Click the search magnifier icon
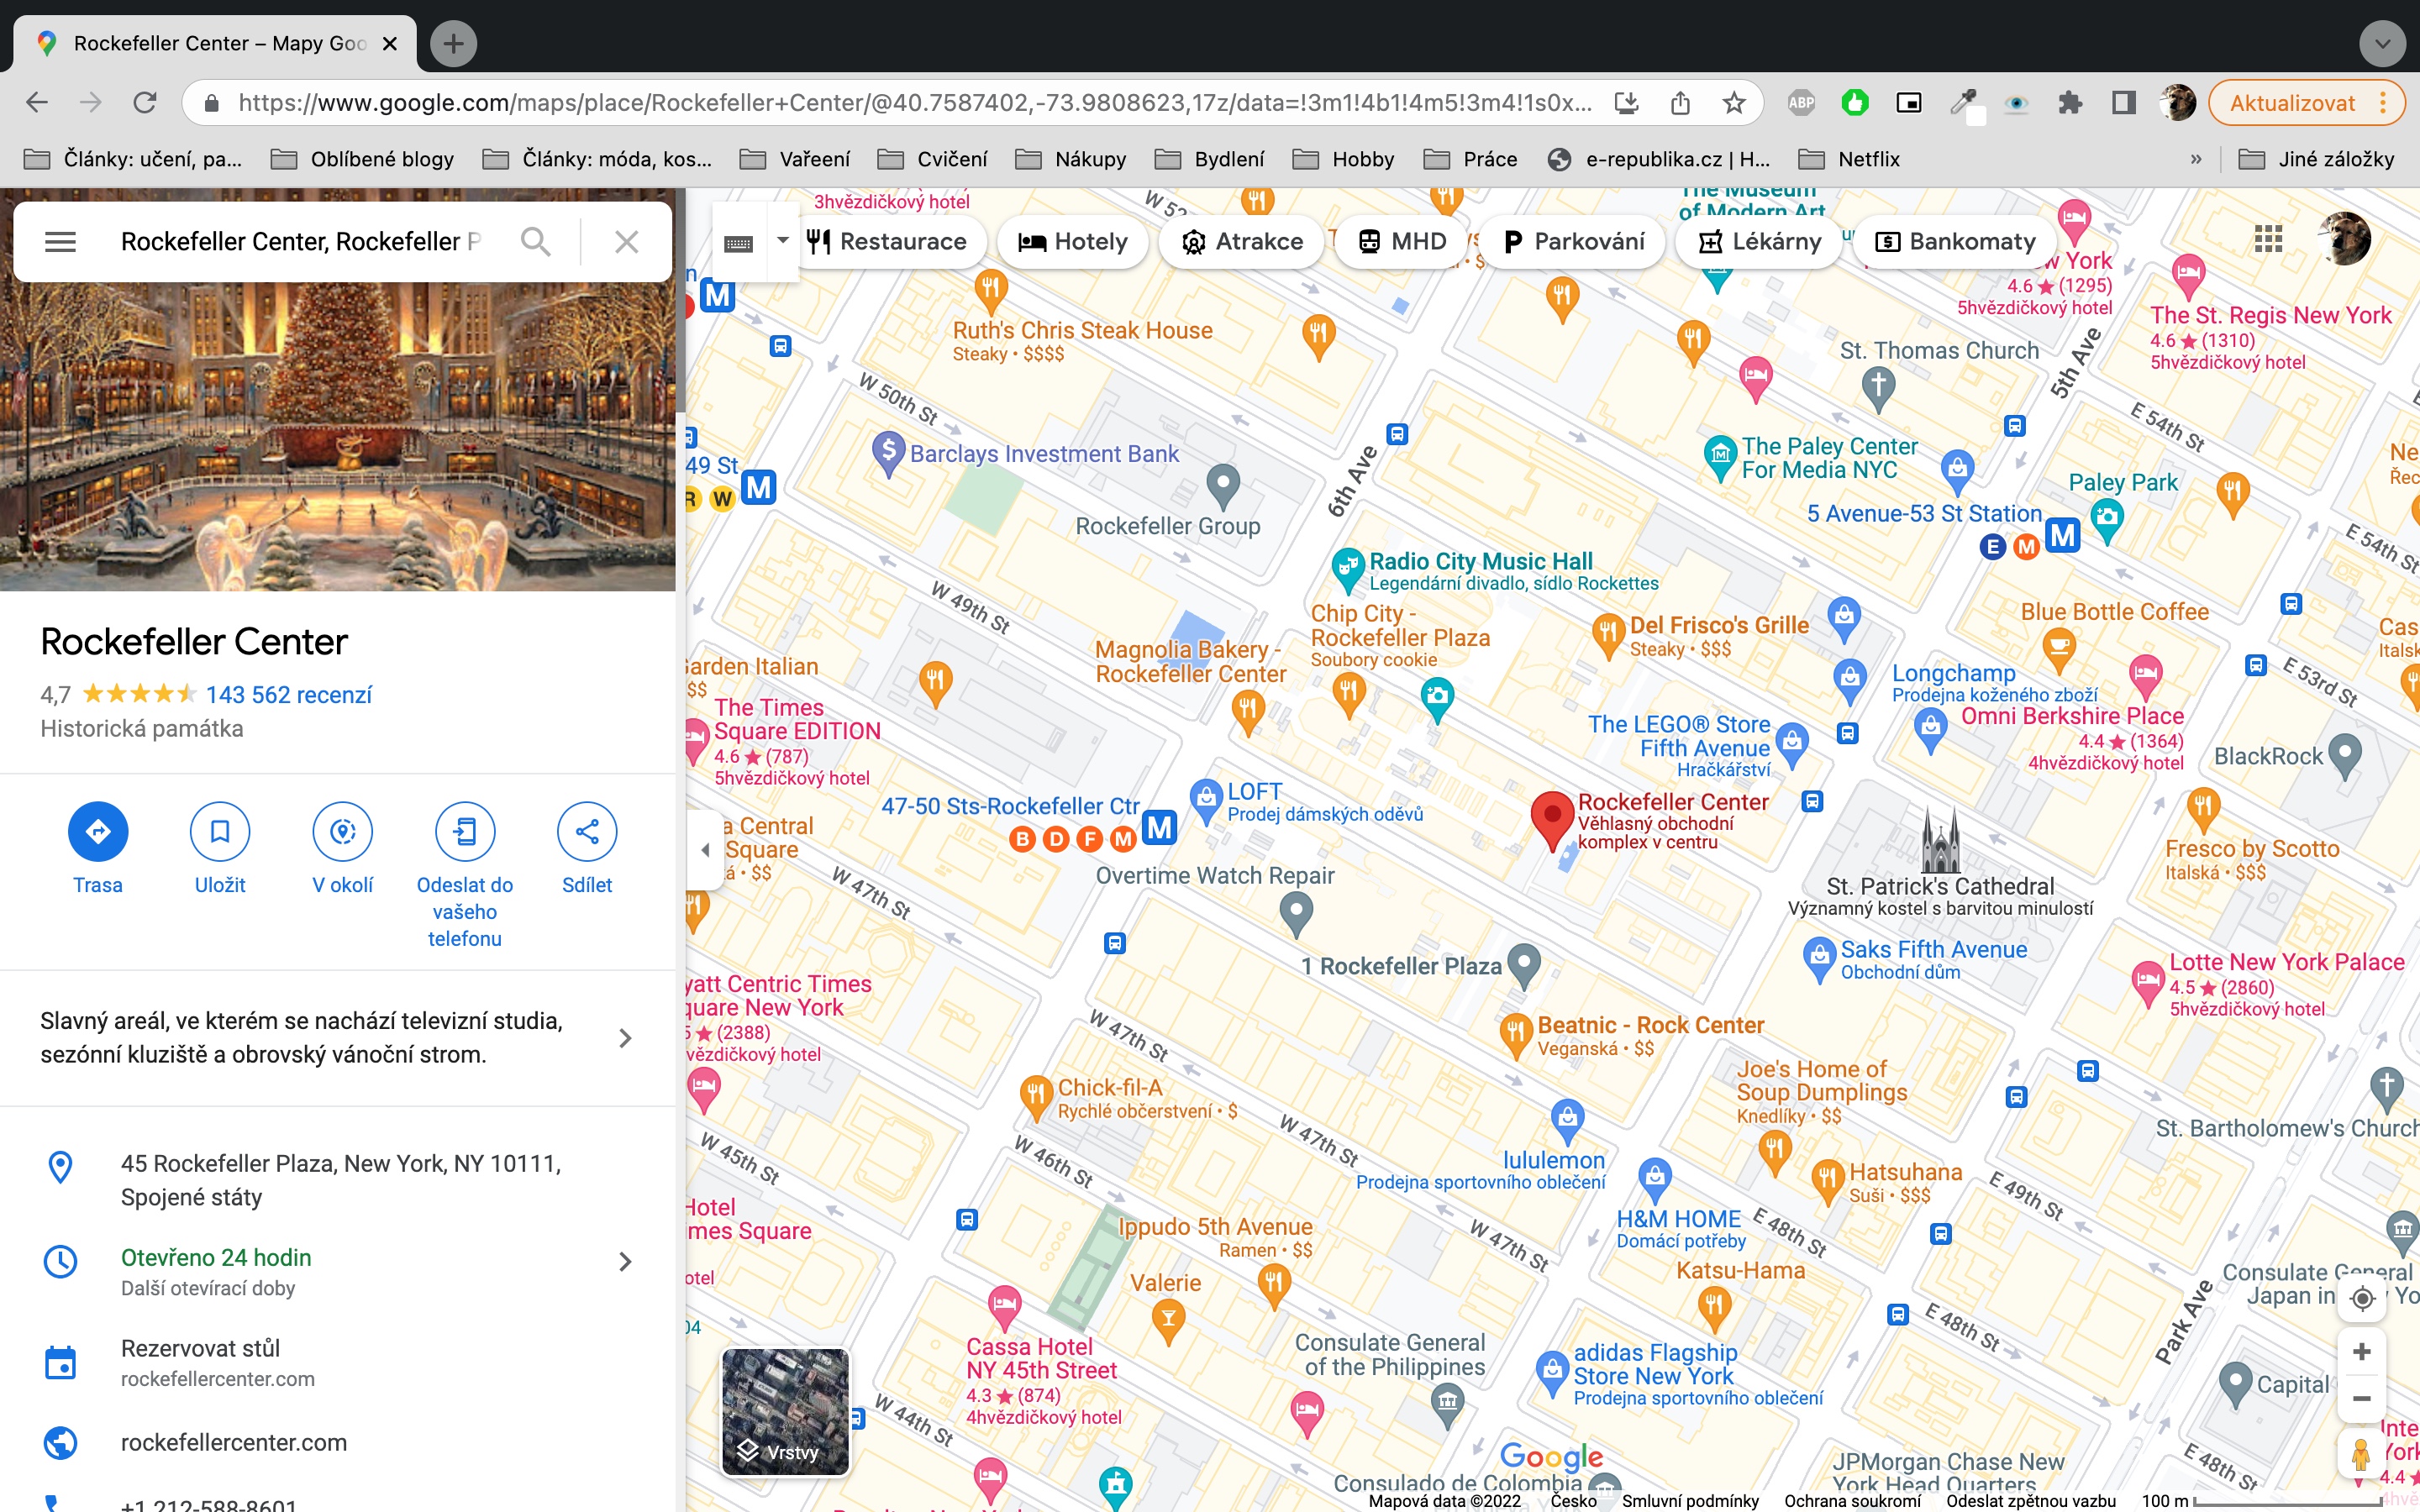Viewport: 2420px width, 1512px height. (x=536, y=241)
